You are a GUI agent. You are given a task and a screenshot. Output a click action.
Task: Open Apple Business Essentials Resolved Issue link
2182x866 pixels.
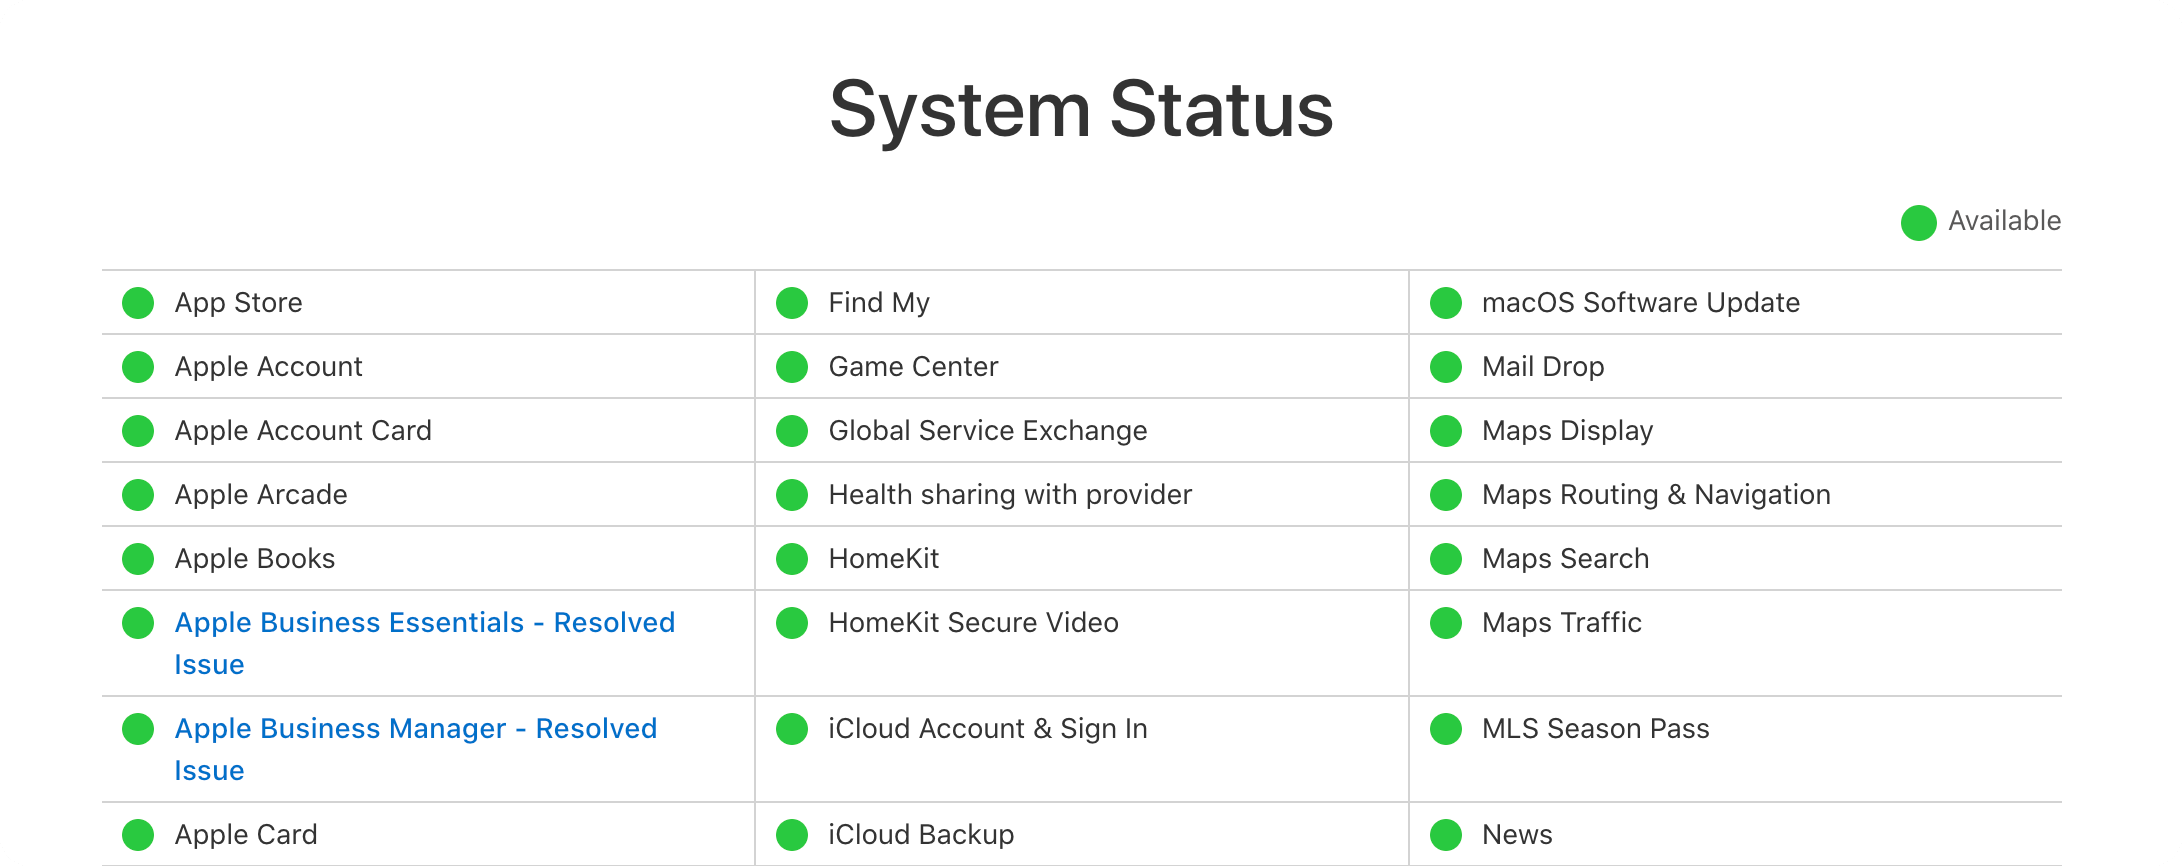coord(424,643)
